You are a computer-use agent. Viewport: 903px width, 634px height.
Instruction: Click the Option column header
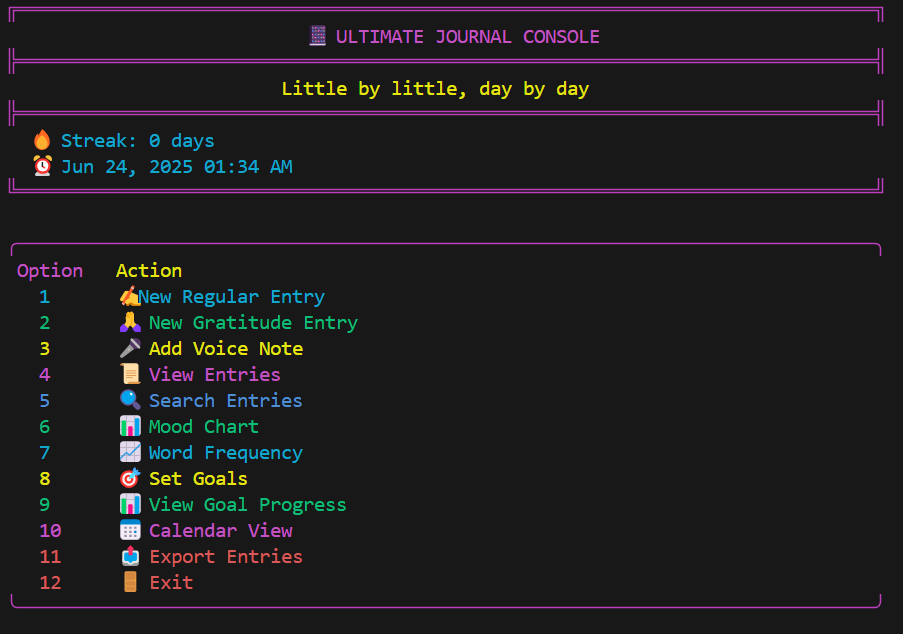coord(50,271)
